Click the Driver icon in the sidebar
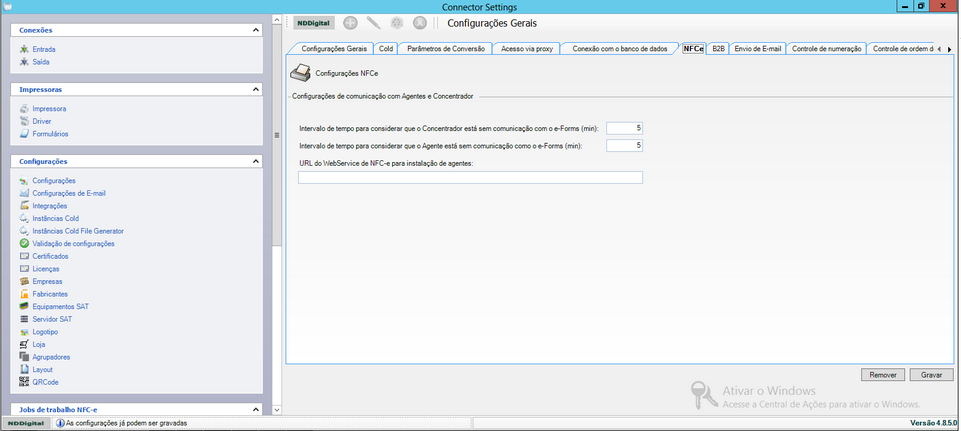961x431 pixels. 24,121
